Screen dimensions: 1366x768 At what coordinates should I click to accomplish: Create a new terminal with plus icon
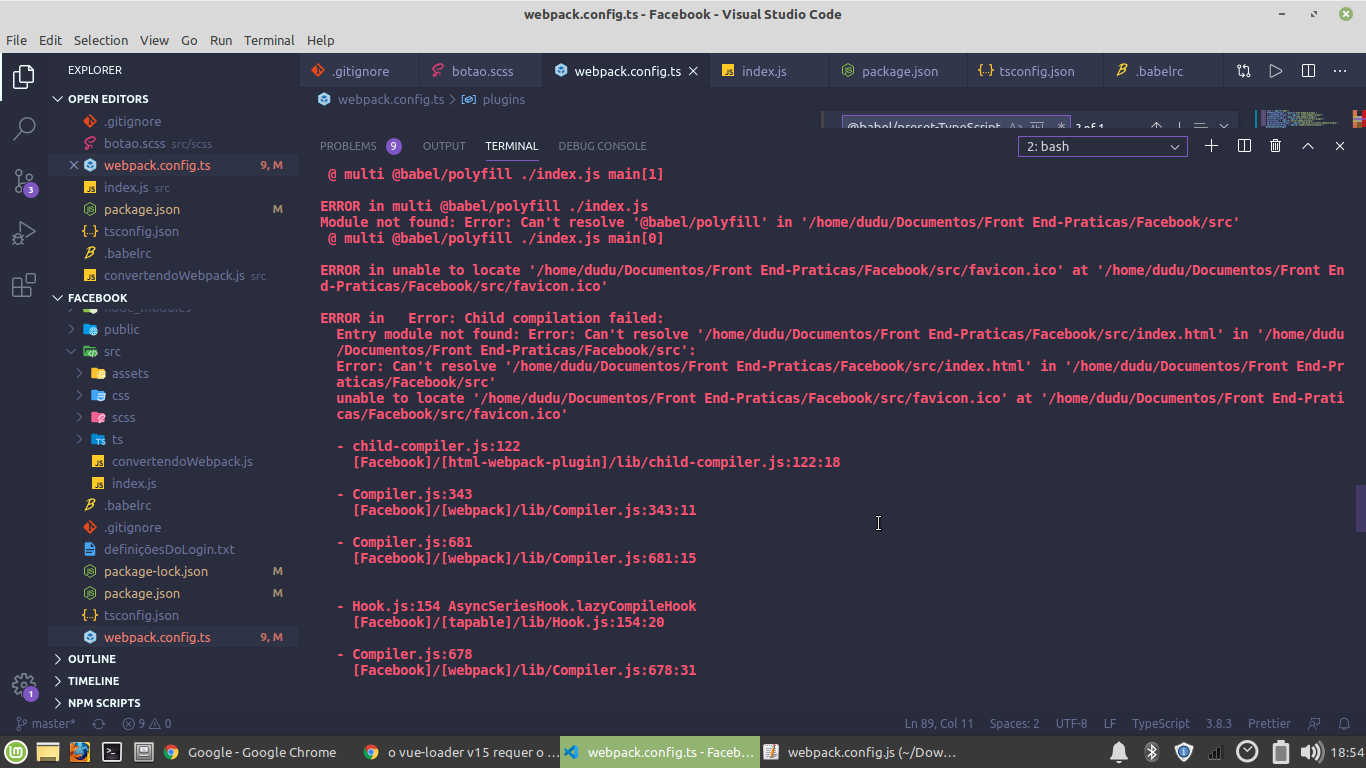[1211, 146]
